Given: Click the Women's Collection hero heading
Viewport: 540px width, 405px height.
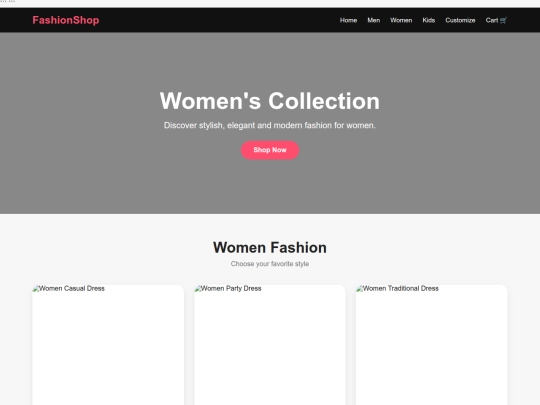Looking at the screenshot, I should tap(270, 101).
